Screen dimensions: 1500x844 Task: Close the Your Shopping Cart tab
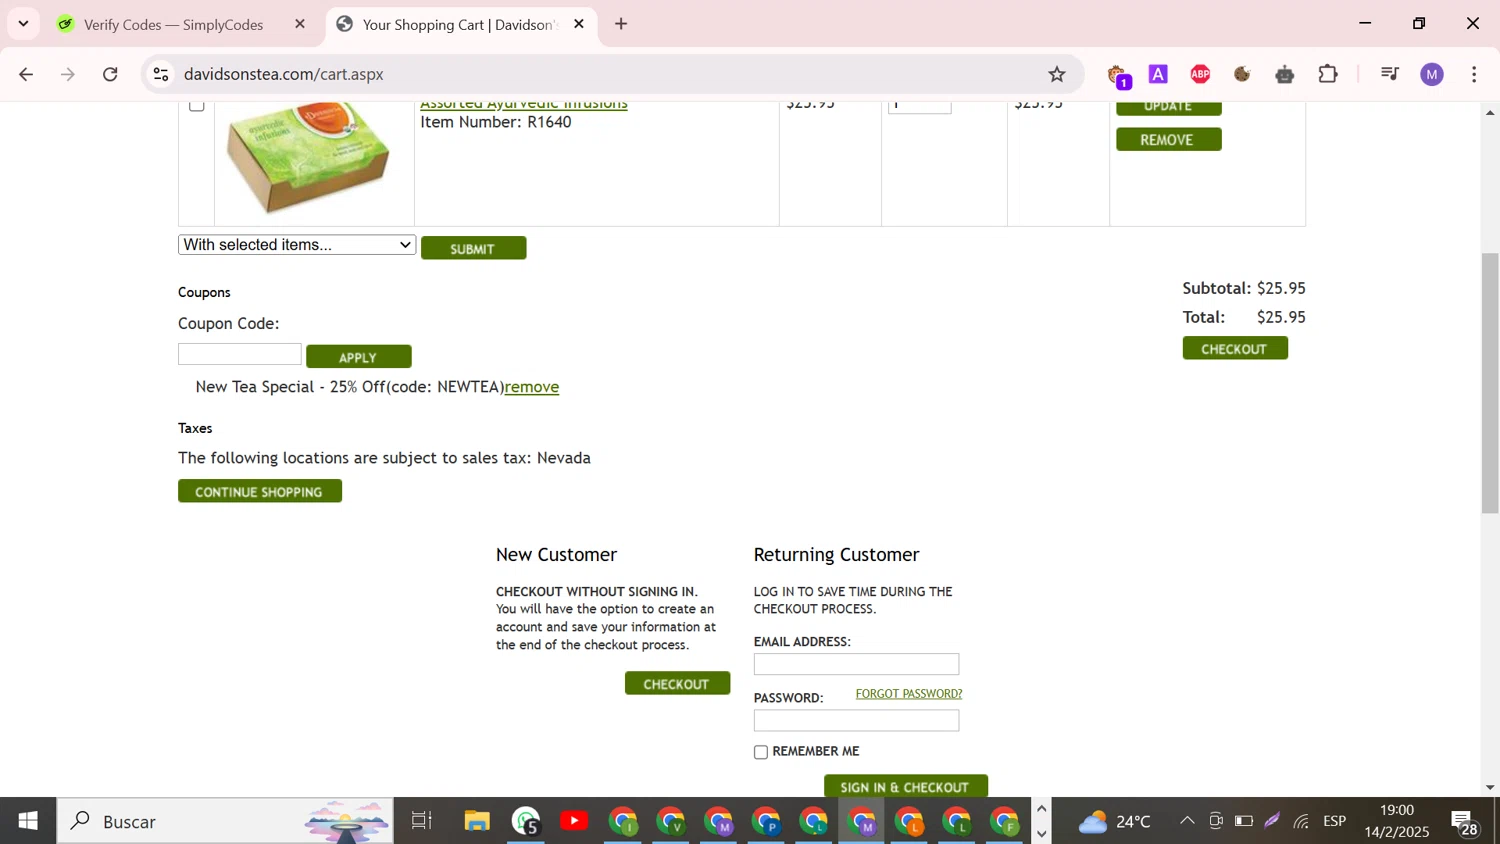point(579,24)
